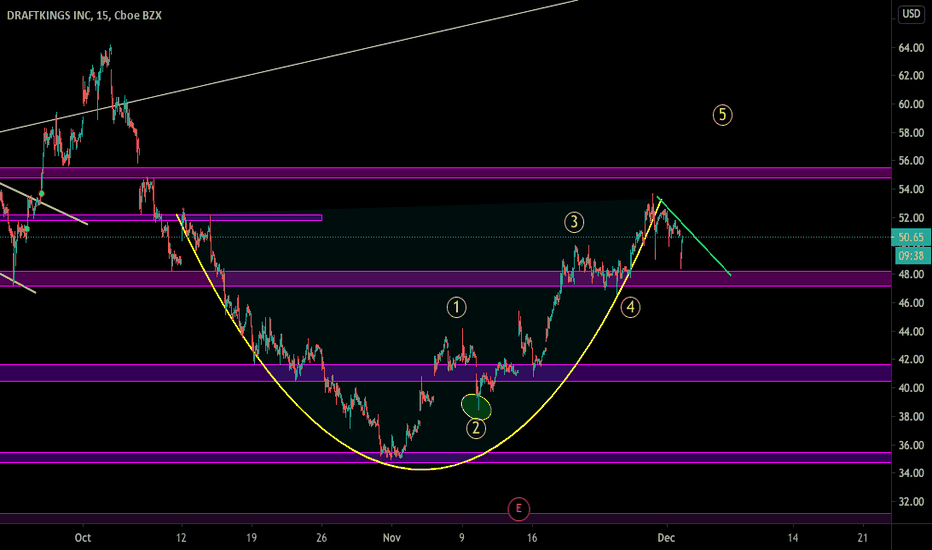The width and height of the screenshot is (932, 550).
Task: Click the 46.00 price axis label
Action: (911, 303)
